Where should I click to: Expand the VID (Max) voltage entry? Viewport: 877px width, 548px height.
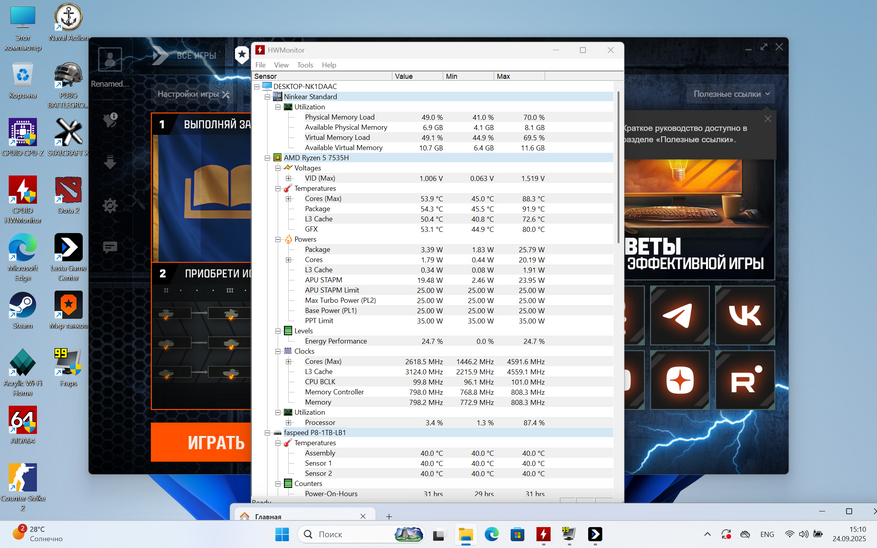pos(289,179)
